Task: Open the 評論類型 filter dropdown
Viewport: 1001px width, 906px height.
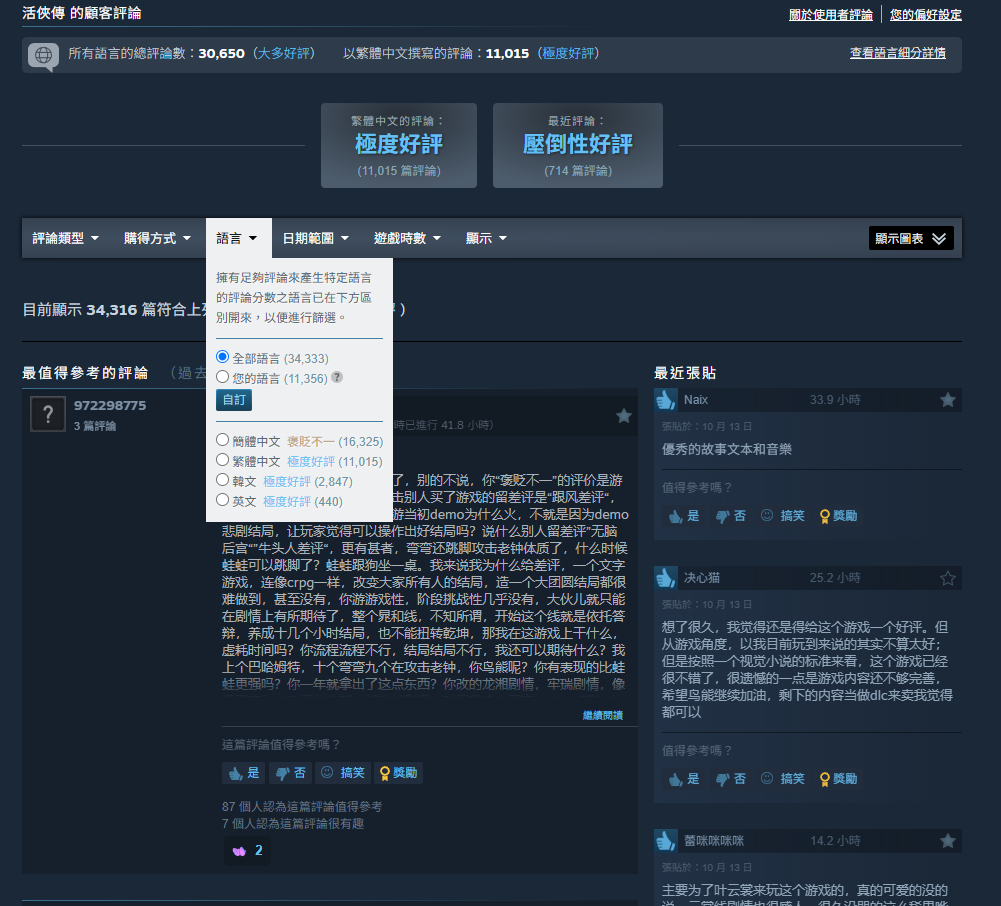Action: (x=66, y=238)
